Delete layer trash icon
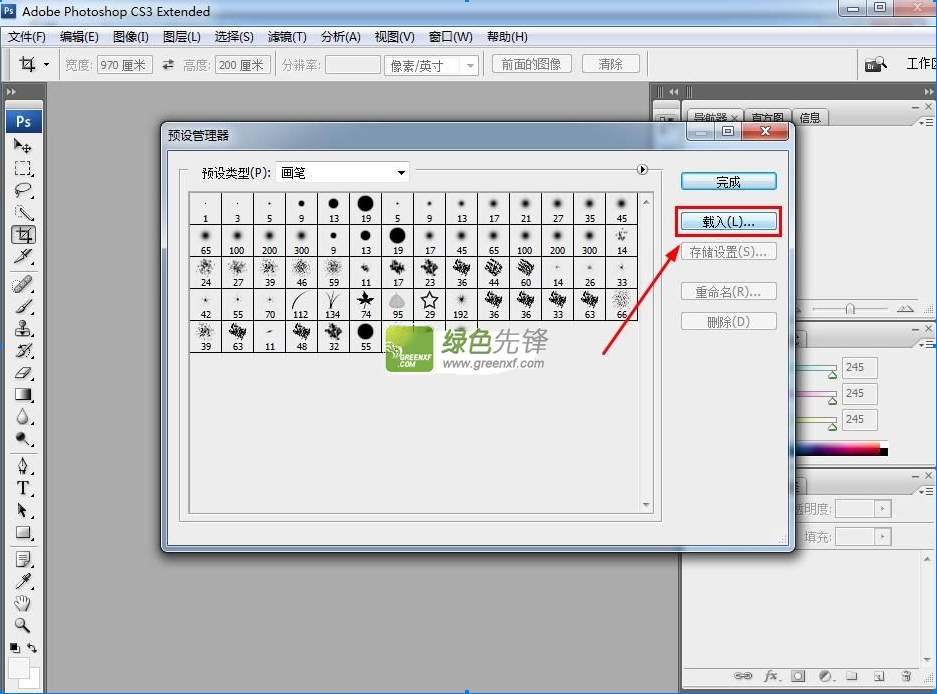This screenshot has height=694, width=937. (x=907, y=676)
